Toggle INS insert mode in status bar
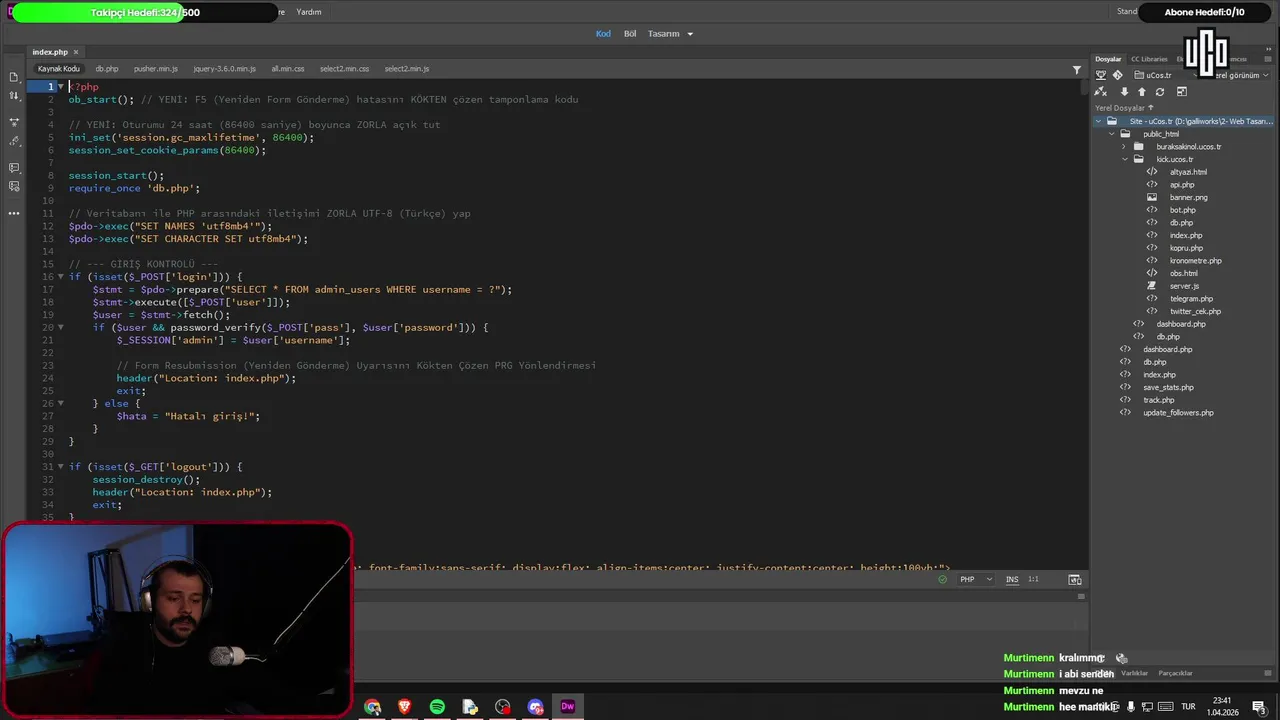 [1012, 580]
